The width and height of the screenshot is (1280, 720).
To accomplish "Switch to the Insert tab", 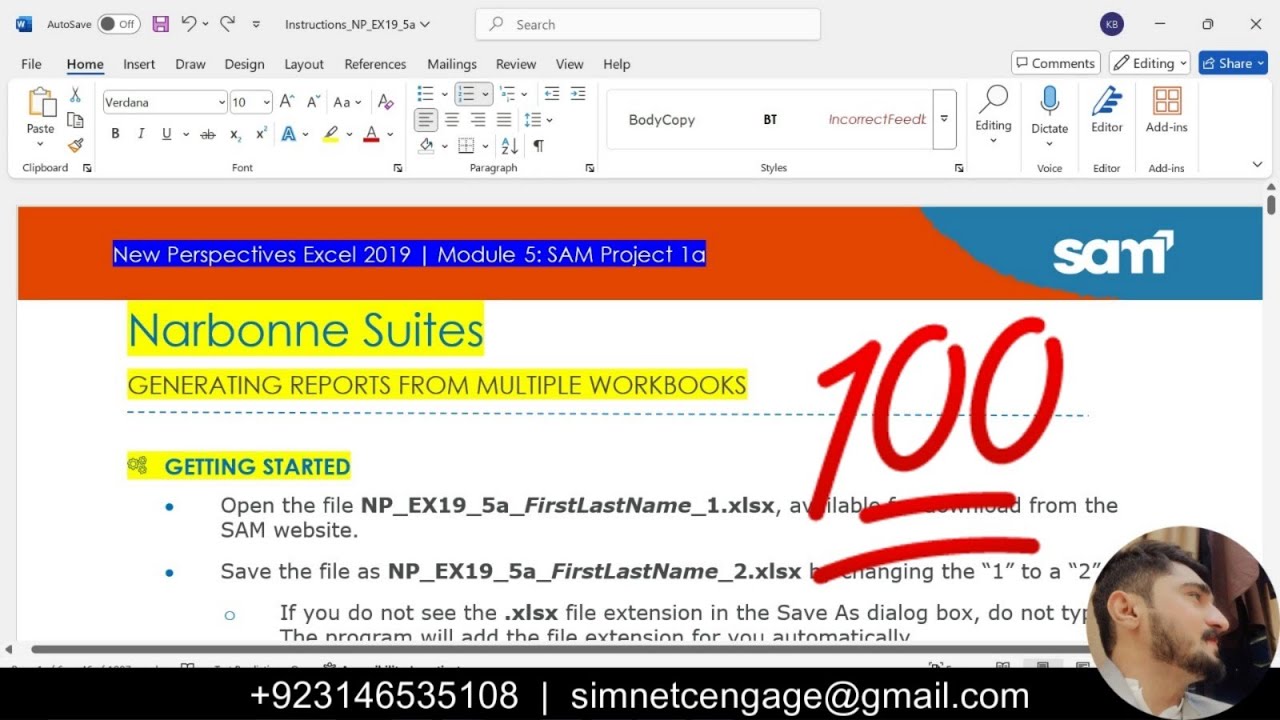I will (x=139, y=64).
